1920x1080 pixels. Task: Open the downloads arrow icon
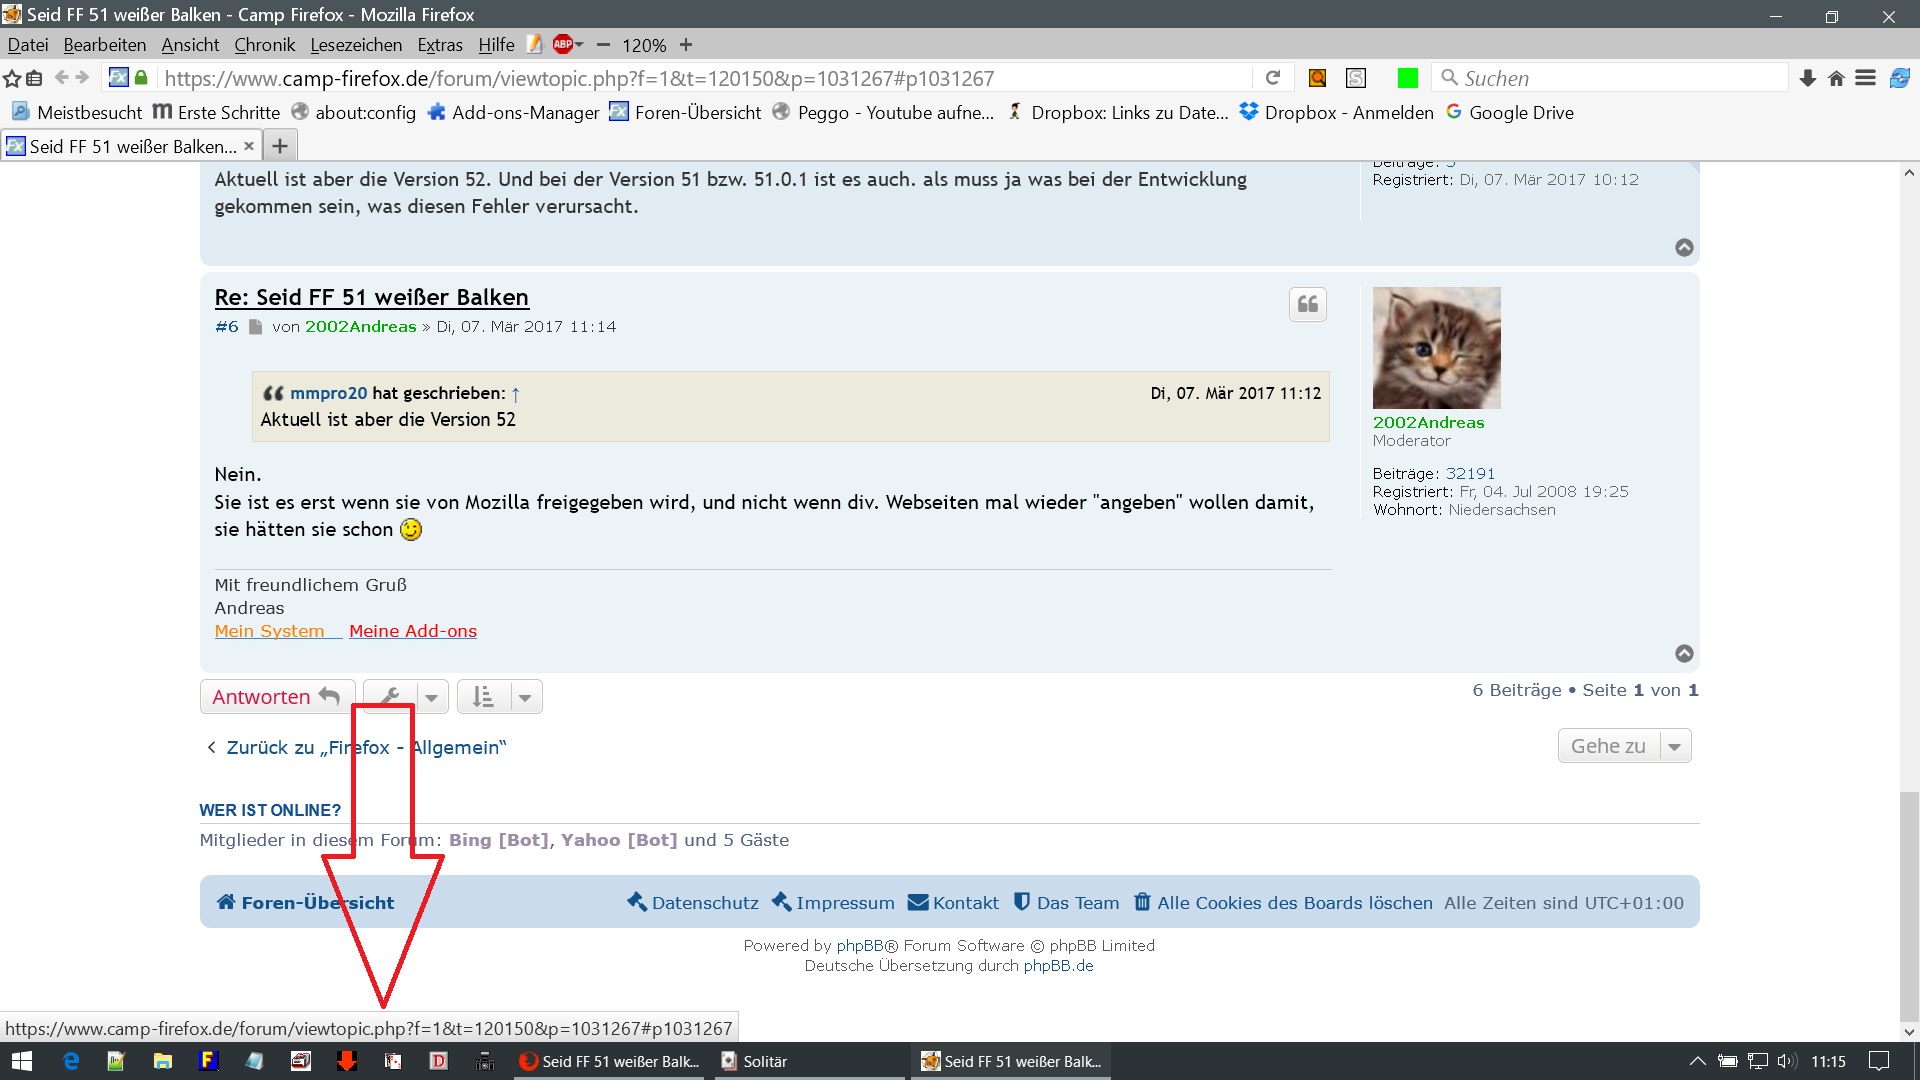click(1807, 78)
